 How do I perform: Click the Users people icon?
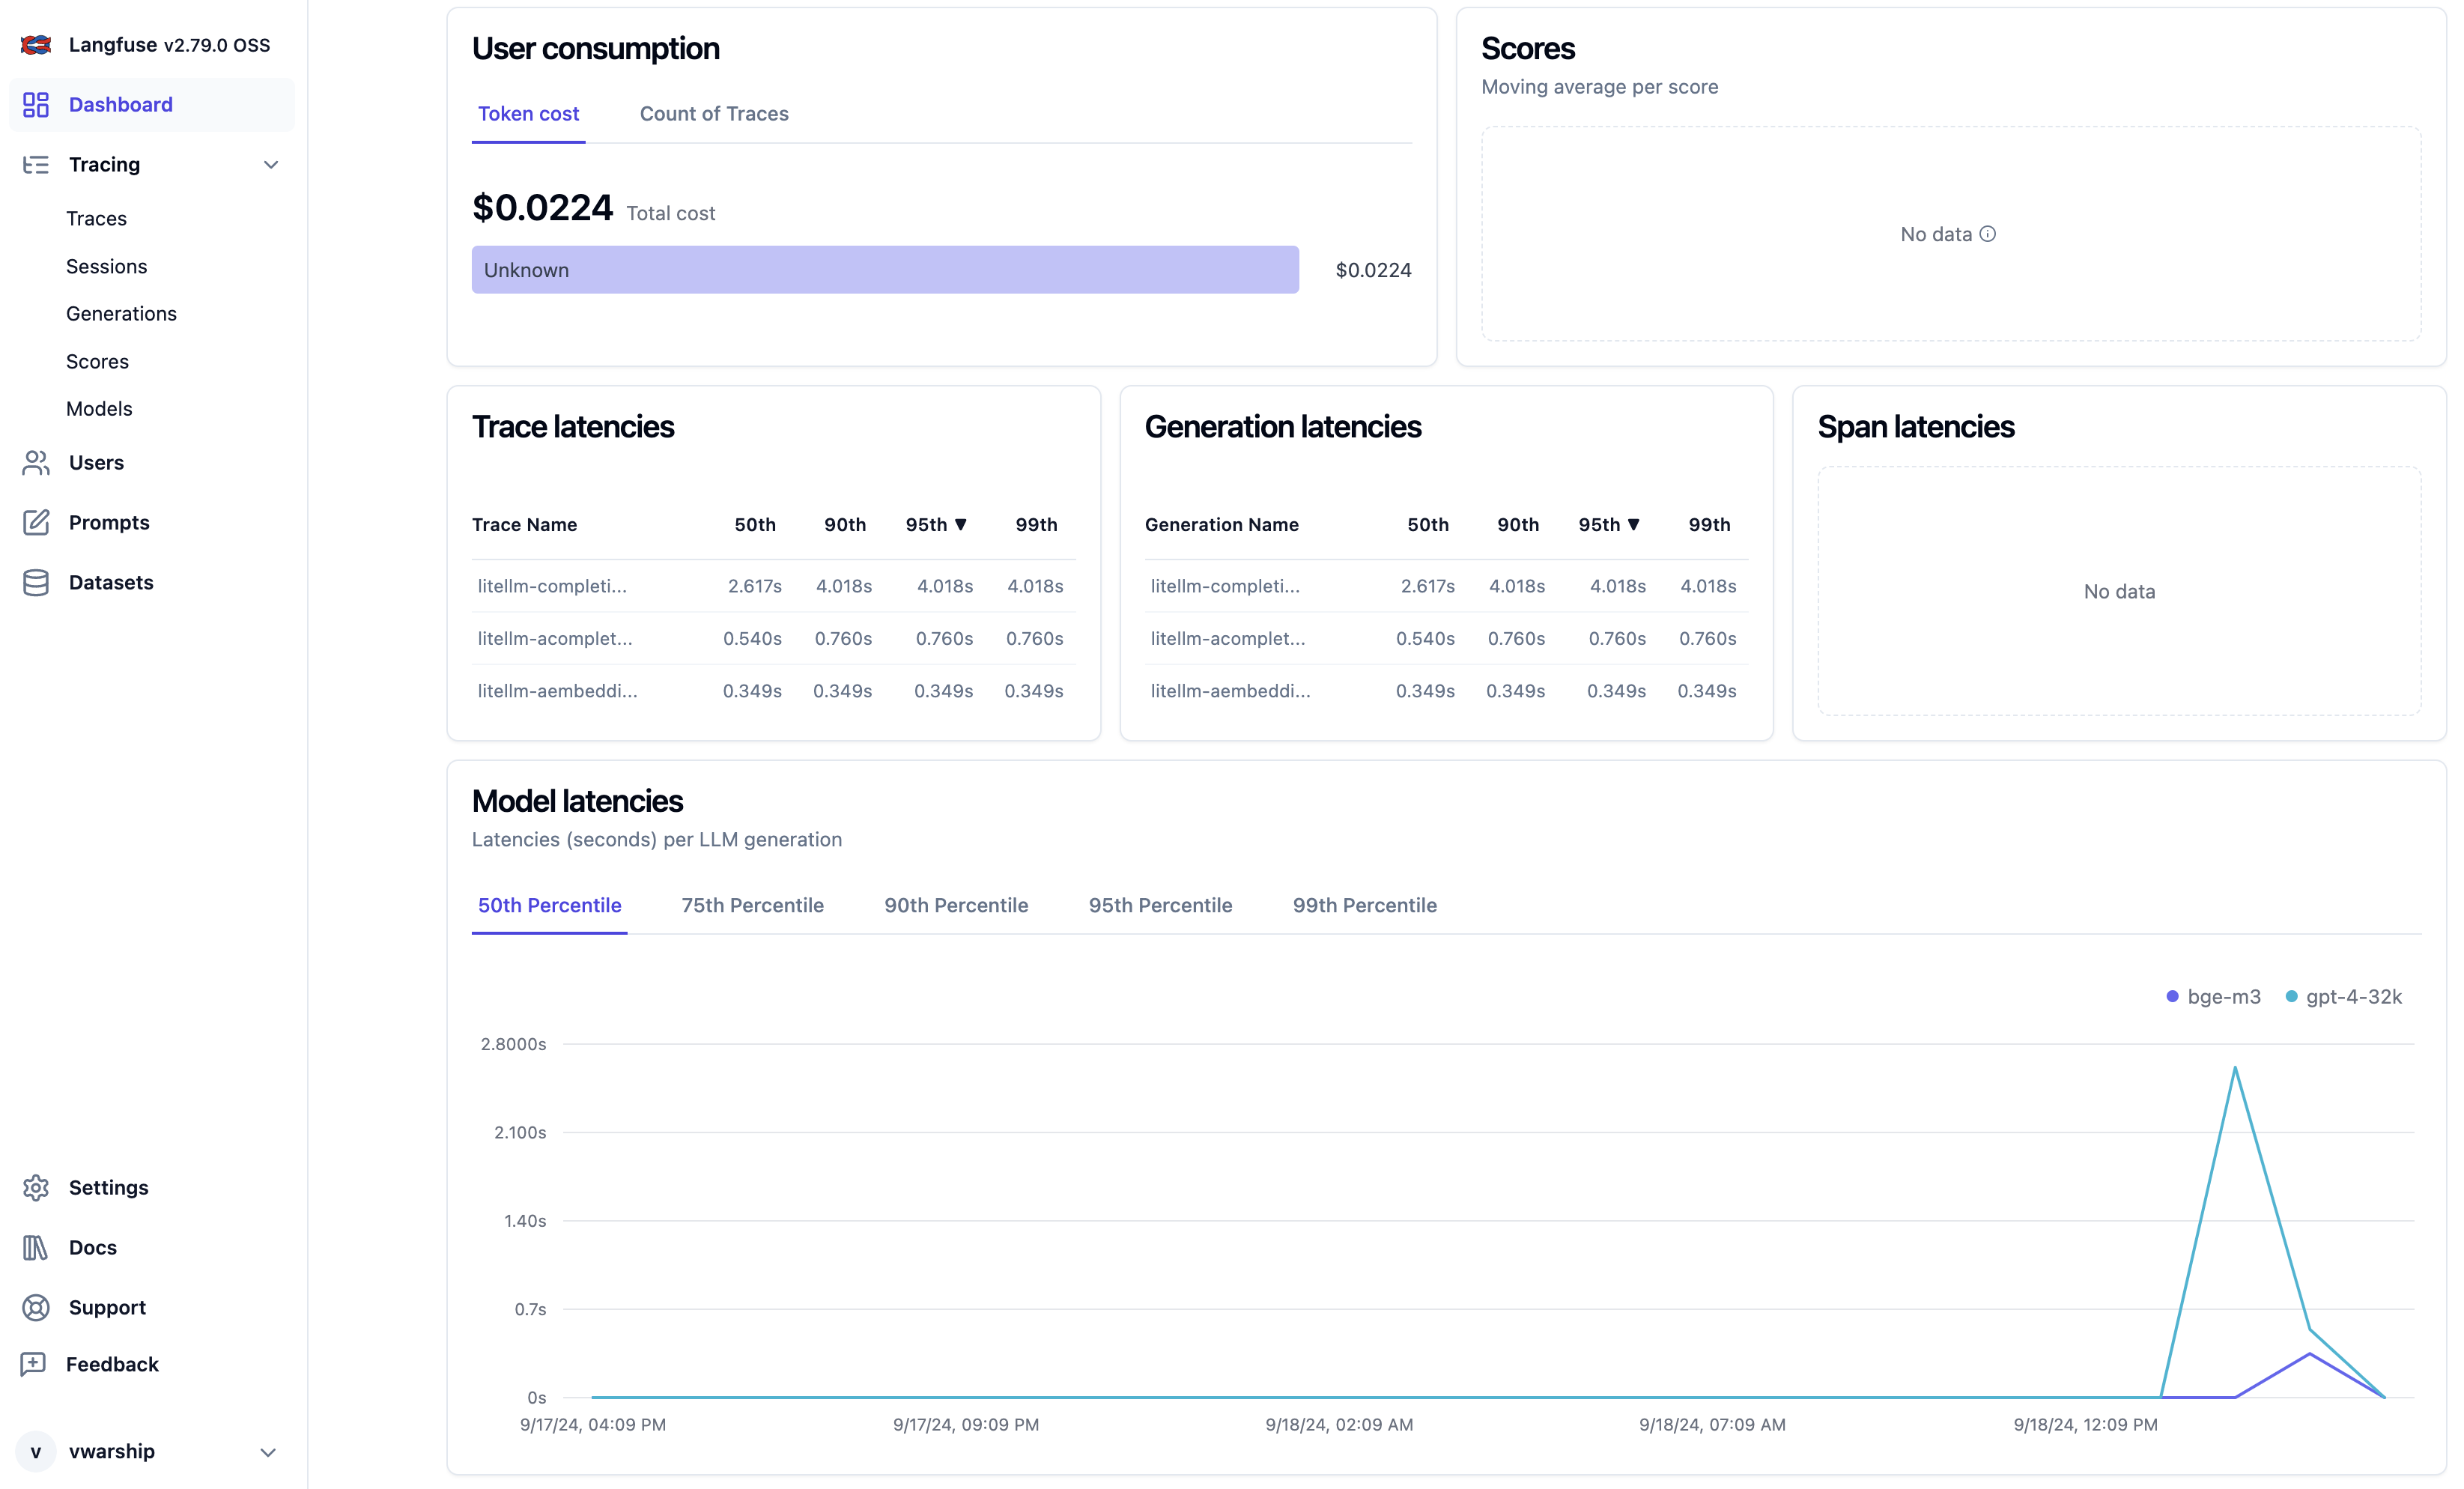(x=36, y=463)
